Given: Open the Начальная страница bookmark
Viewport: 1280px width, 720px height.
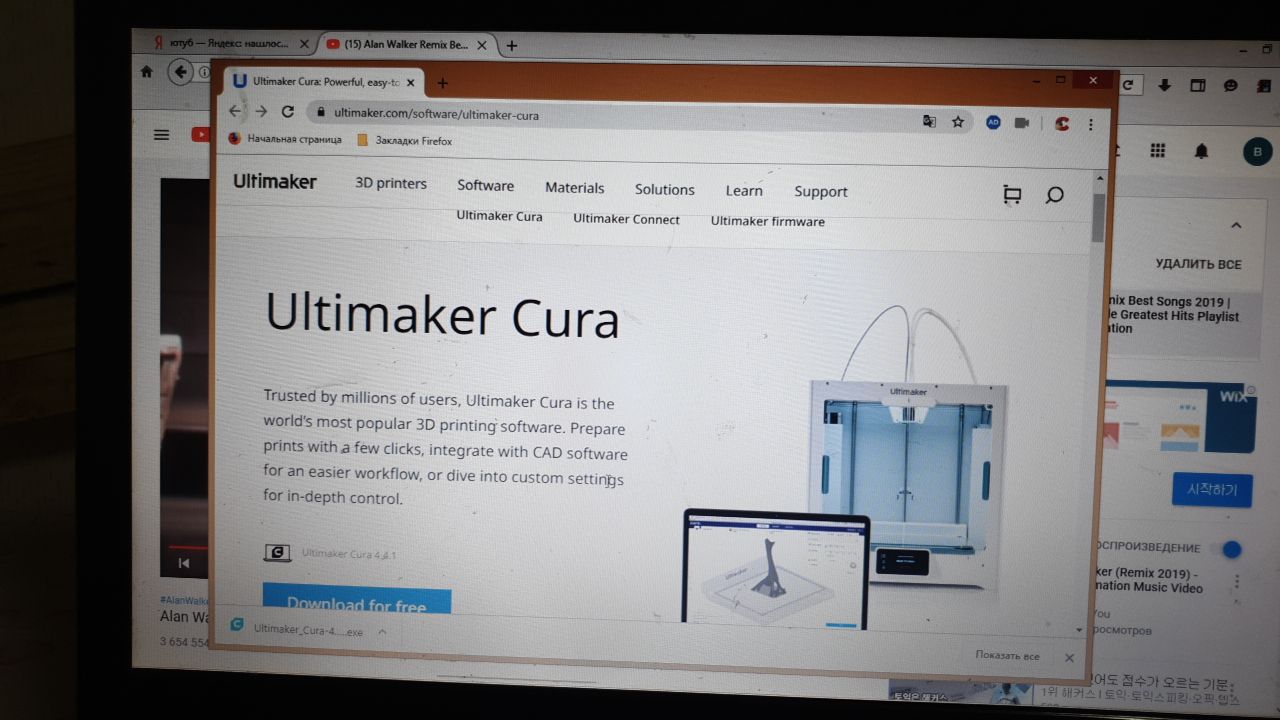Looking at the screenshot, I should 285,139.
